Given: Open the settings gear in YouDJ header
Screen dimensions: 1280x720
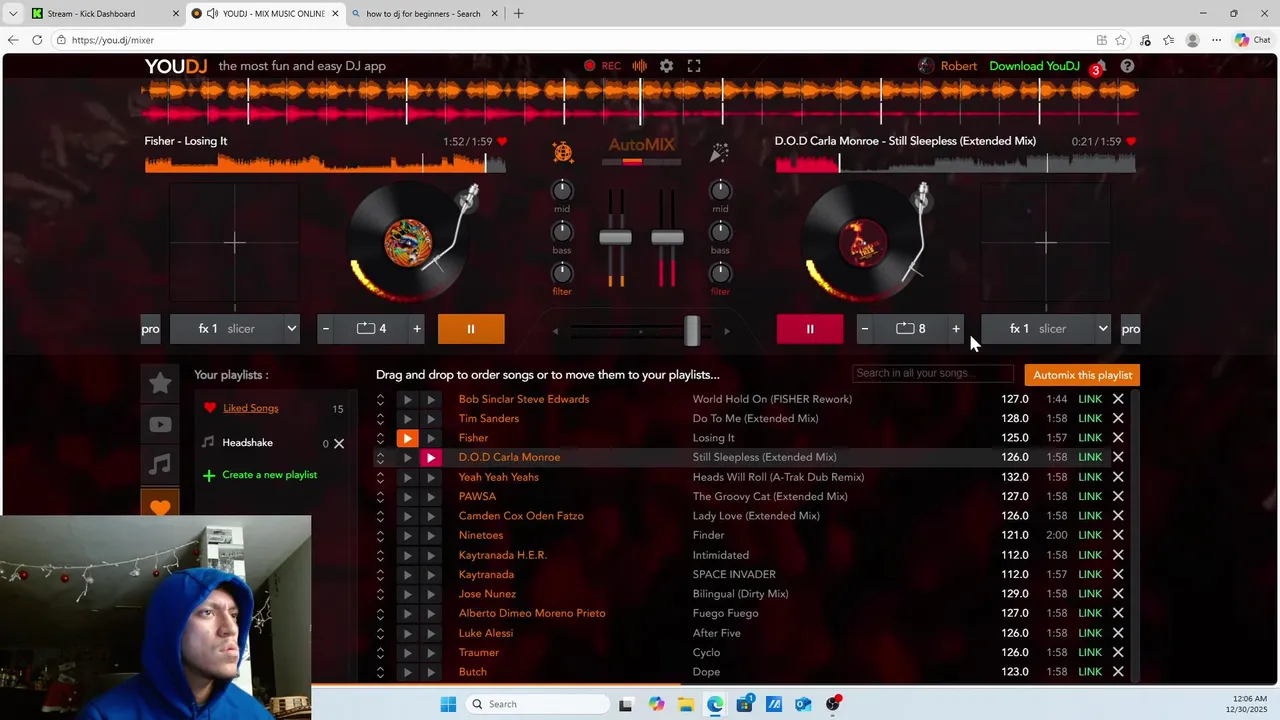Looking at the screenshot, I should pos(666,66).
